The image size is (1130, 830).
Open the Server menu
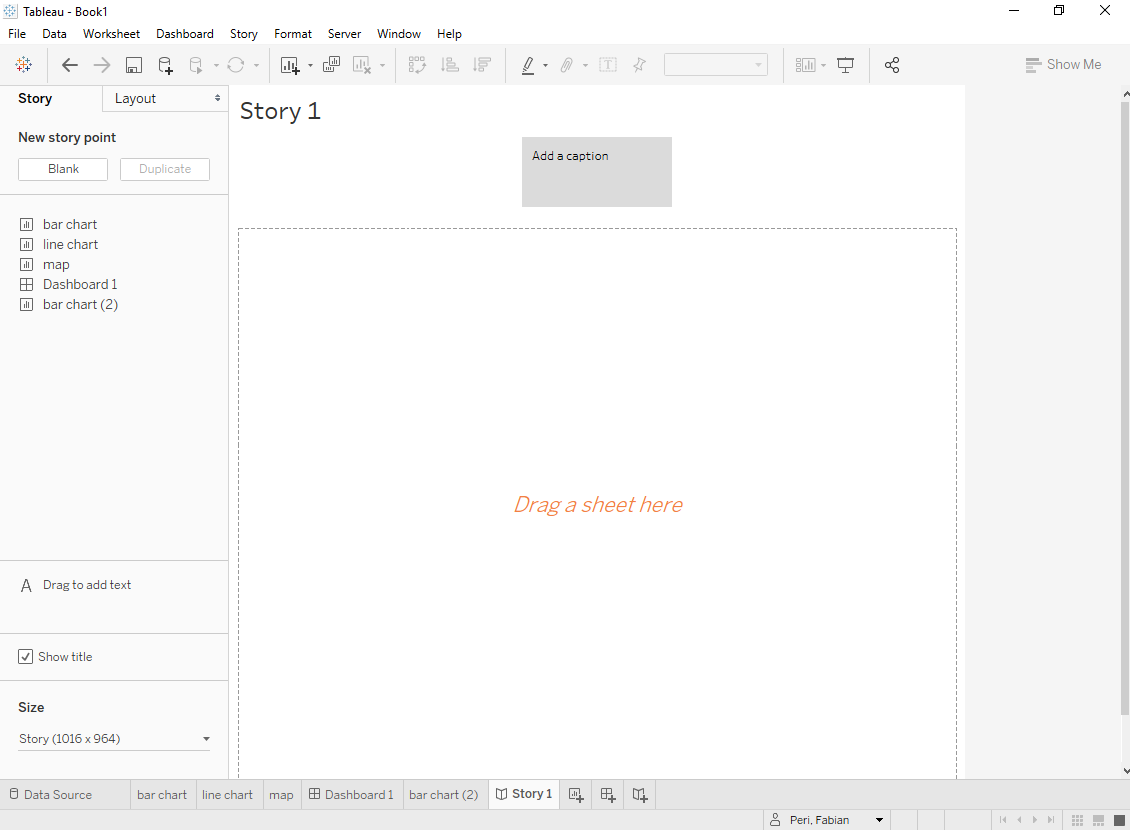click(344, 34)
